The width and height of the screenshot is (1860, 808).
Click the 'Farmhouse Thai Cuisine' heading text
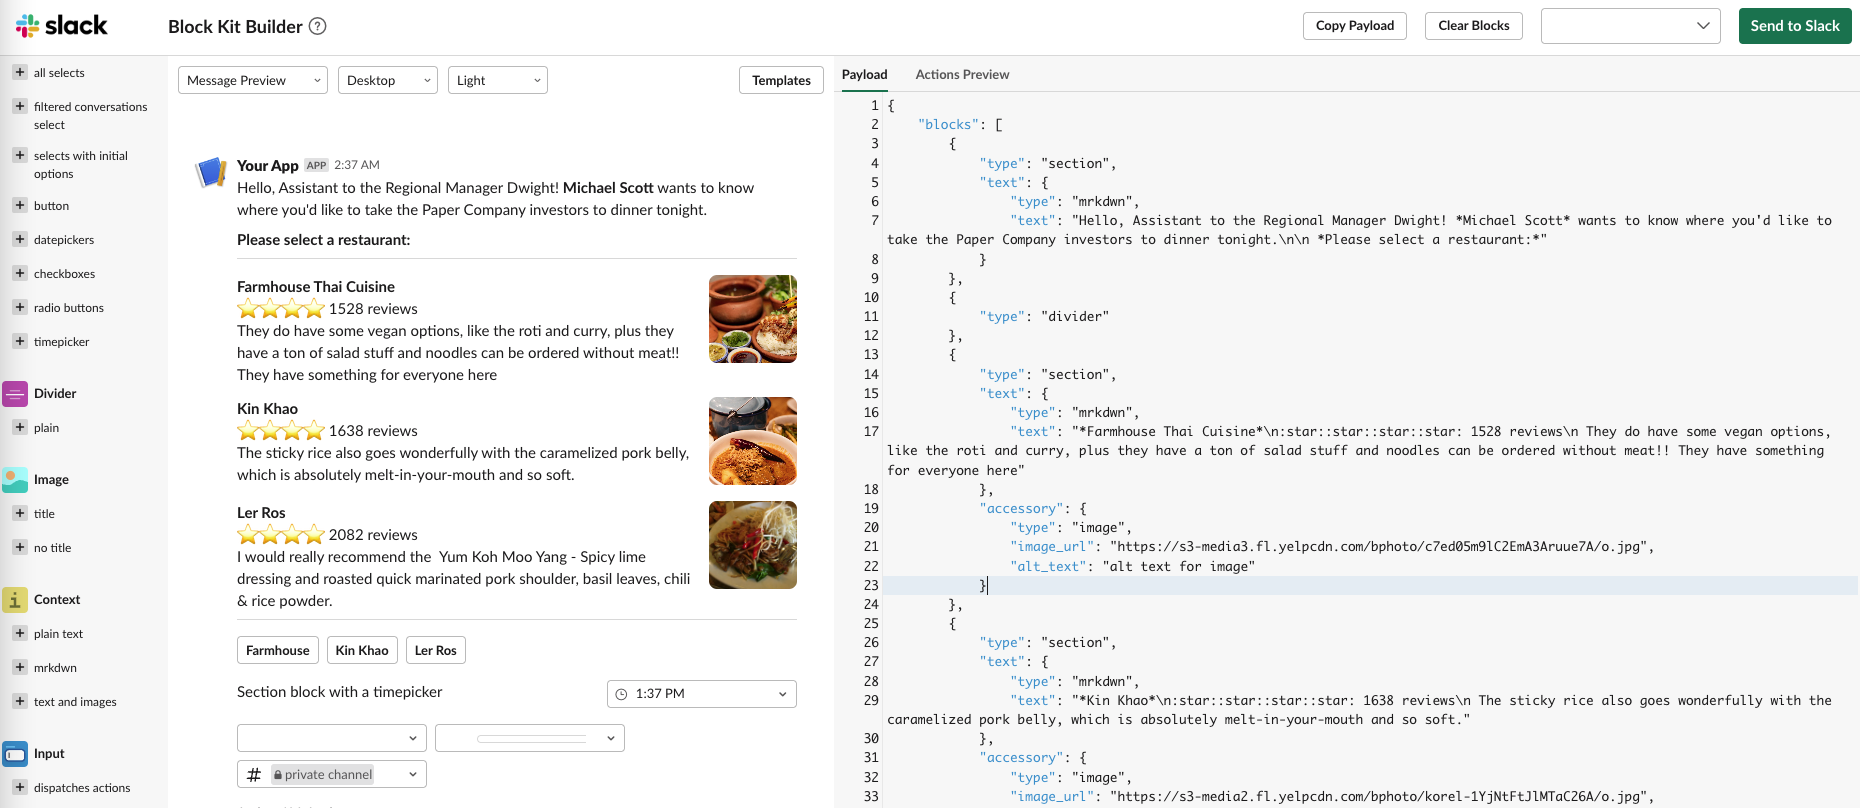(x=316, y=287)
